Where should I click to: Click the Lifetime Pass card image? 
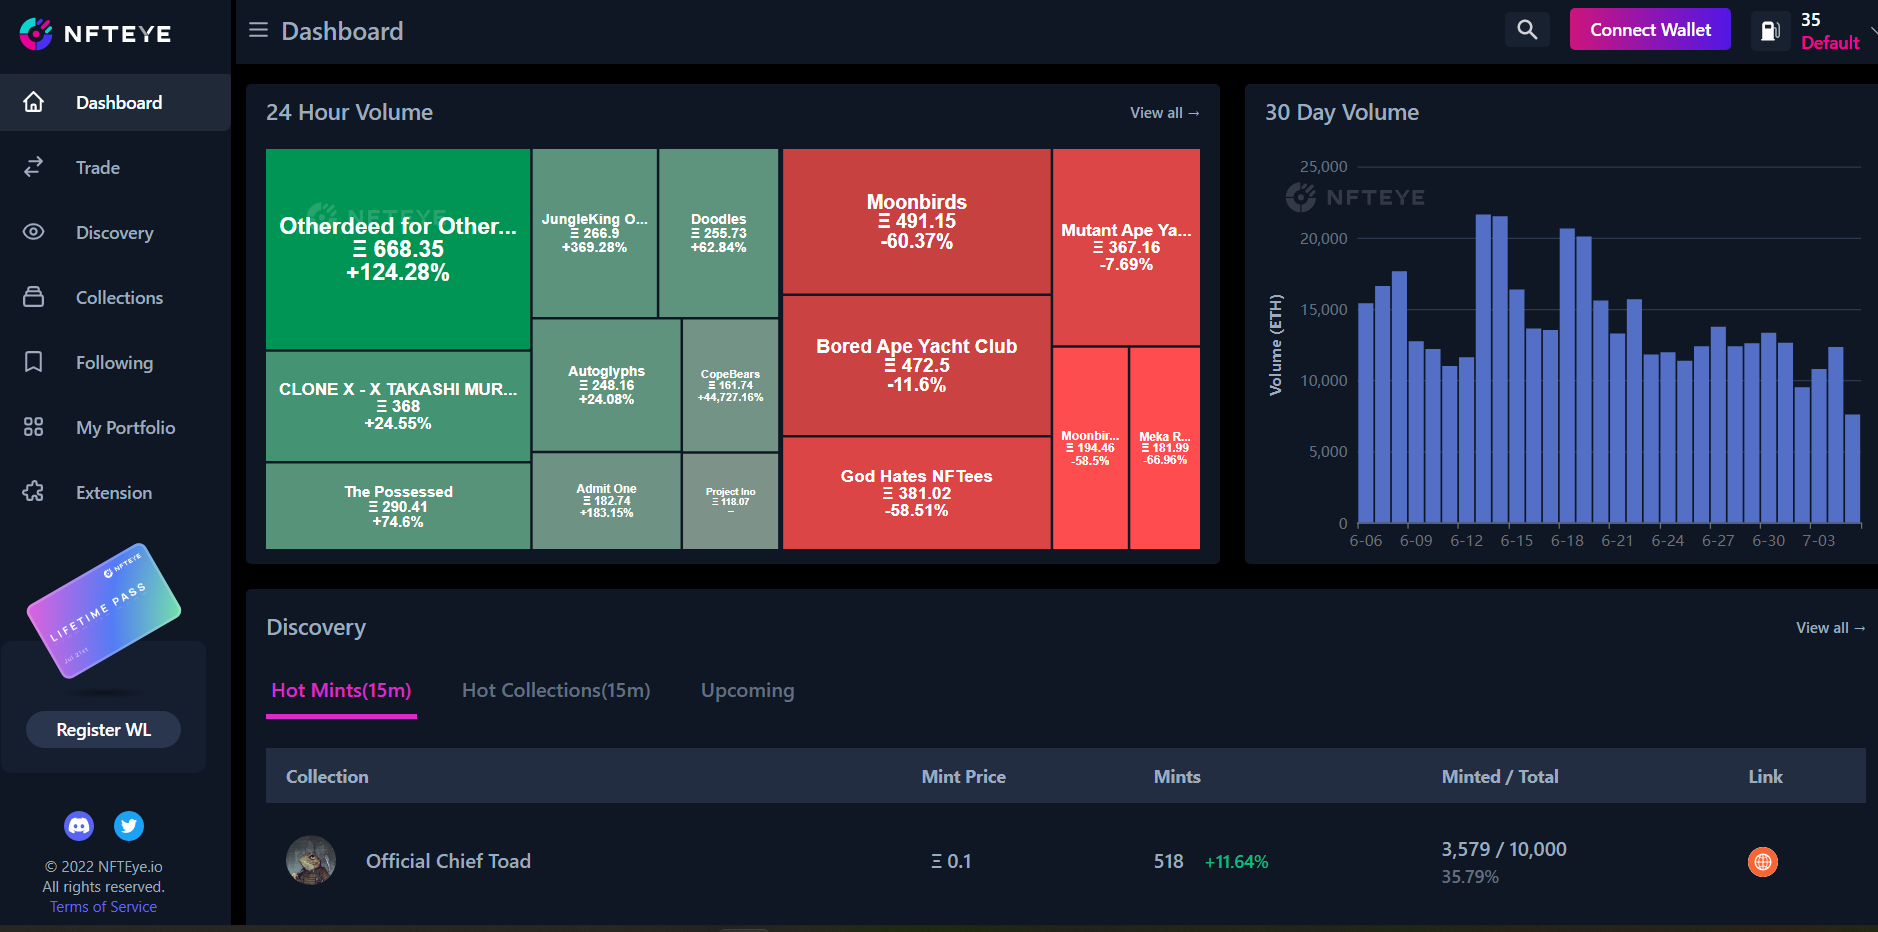click(104, 611)
